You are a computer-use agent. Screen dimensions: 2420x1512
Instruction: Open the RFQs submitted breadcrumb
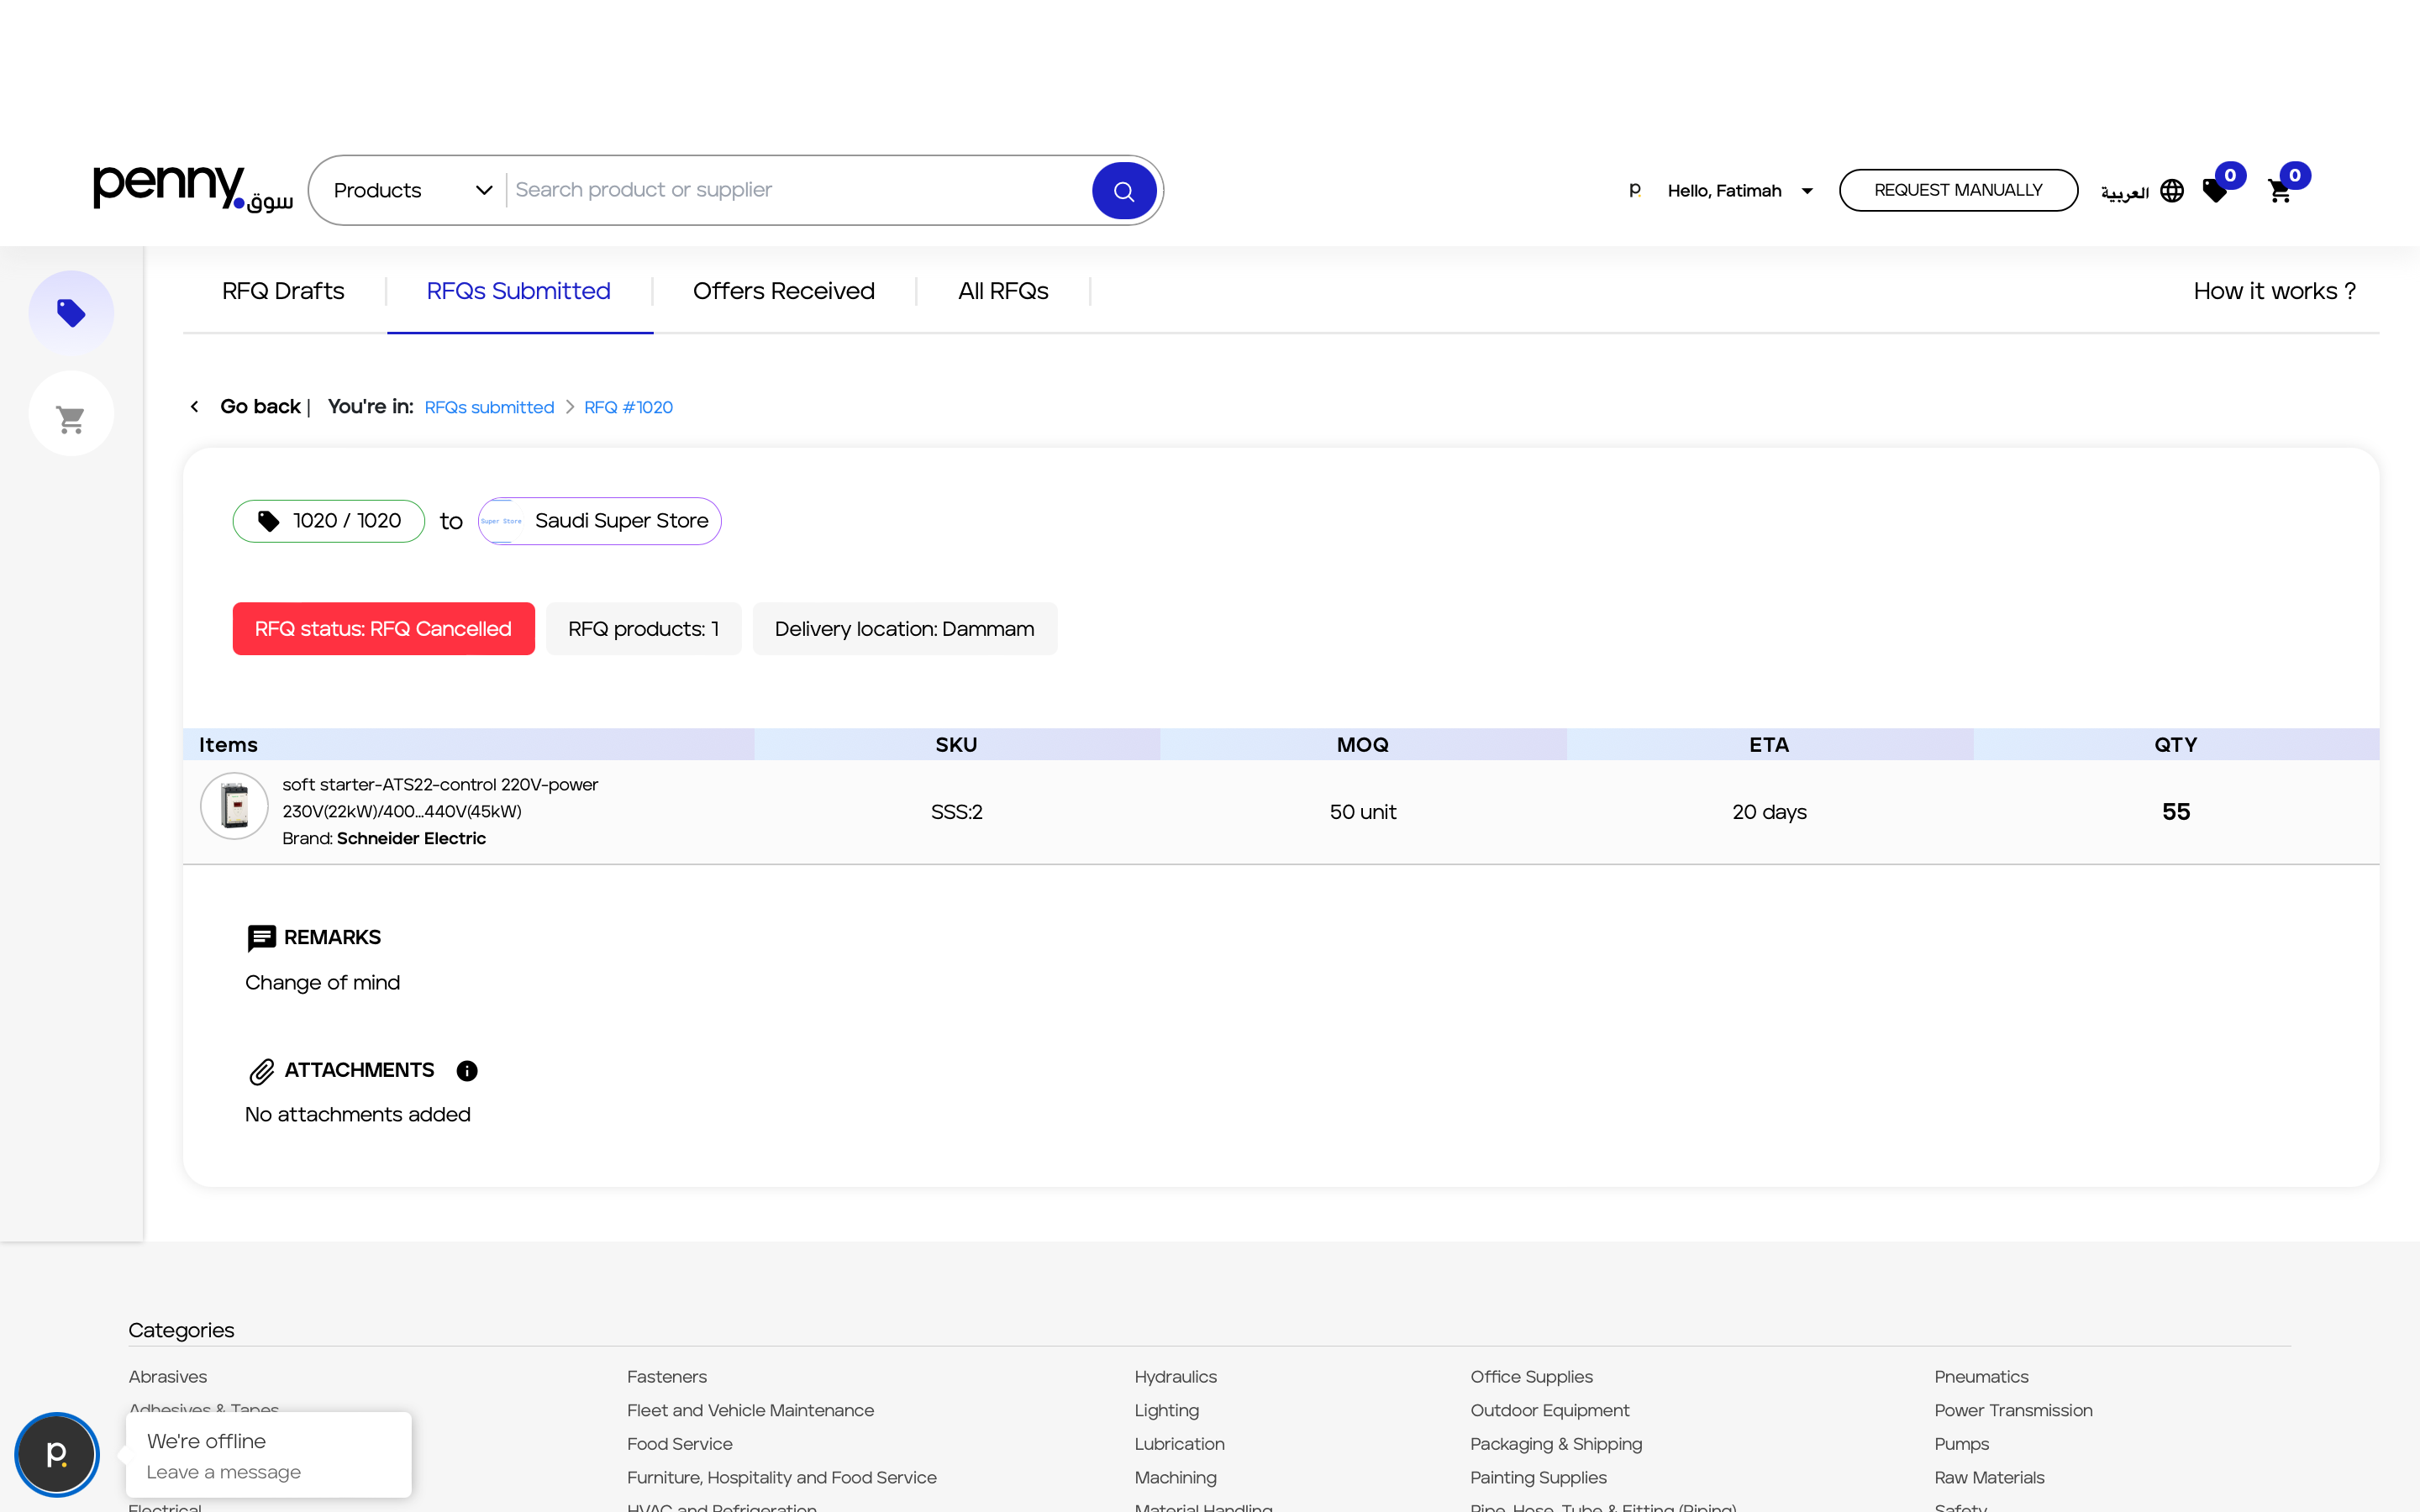point(489,407)
